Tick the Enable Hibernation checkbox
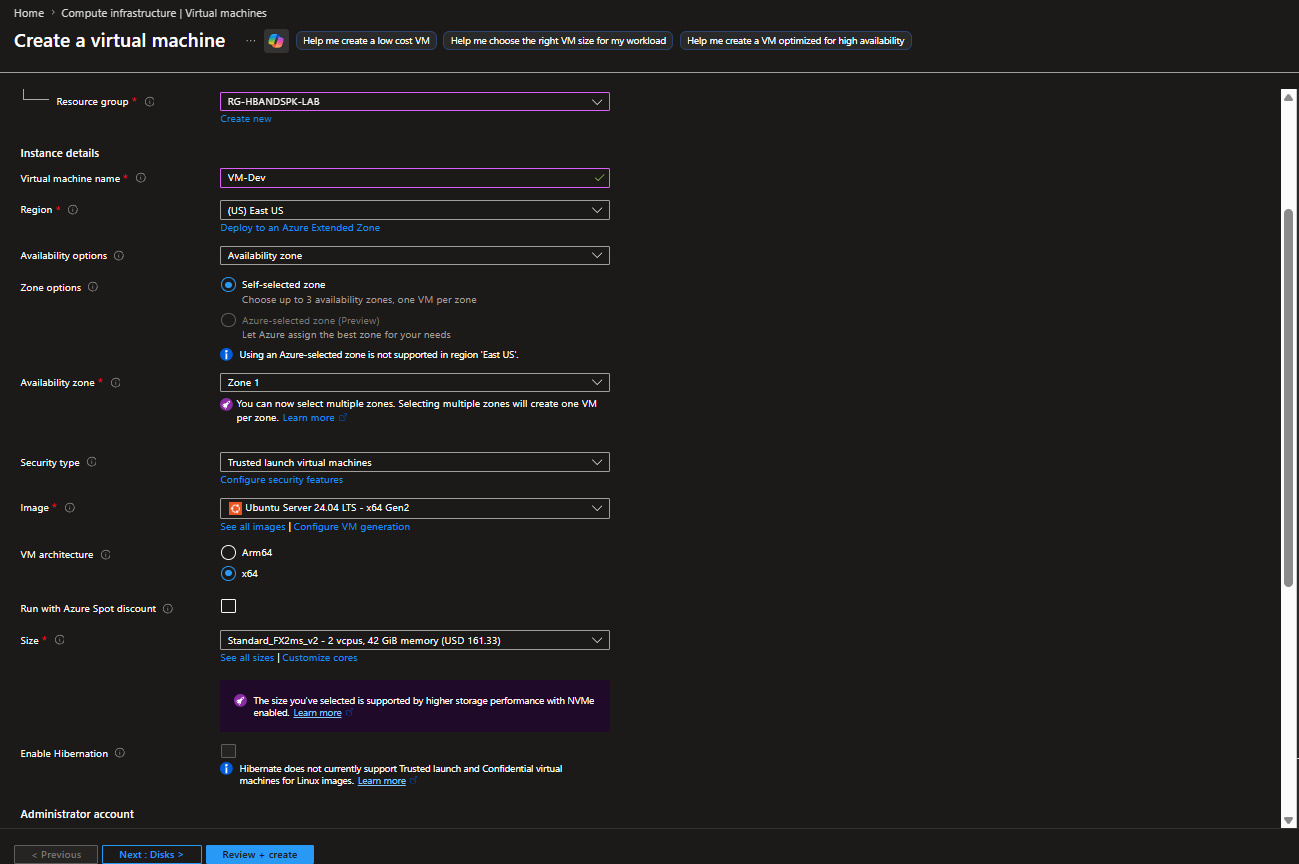This screenshot has height=864, width=1299. pyautogui.click(x=228, y=751)
